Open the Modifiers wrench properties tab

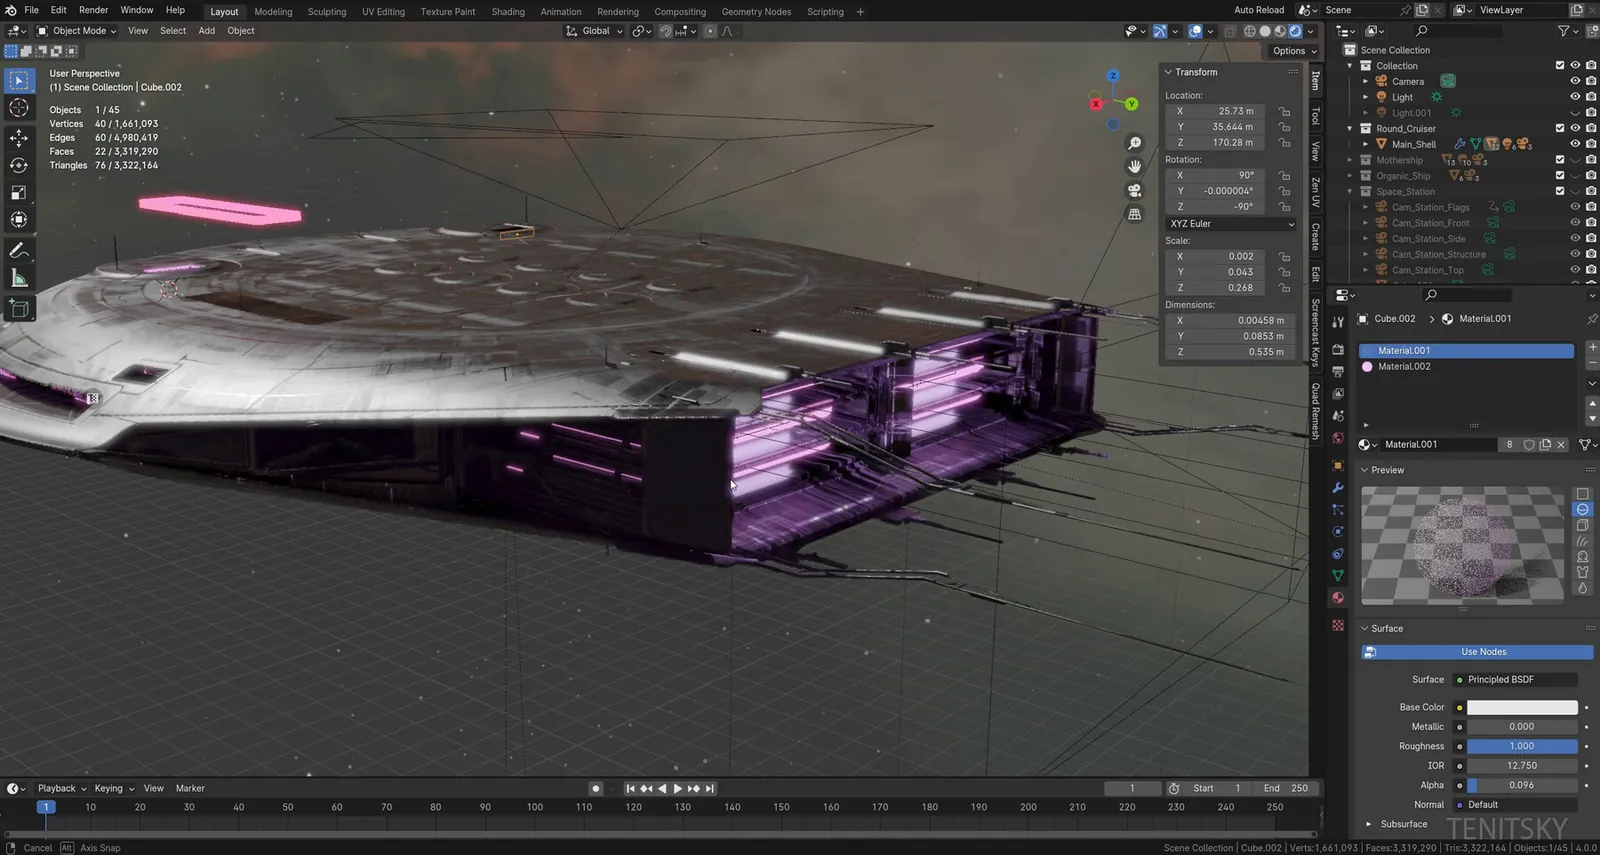[1338, 487]
